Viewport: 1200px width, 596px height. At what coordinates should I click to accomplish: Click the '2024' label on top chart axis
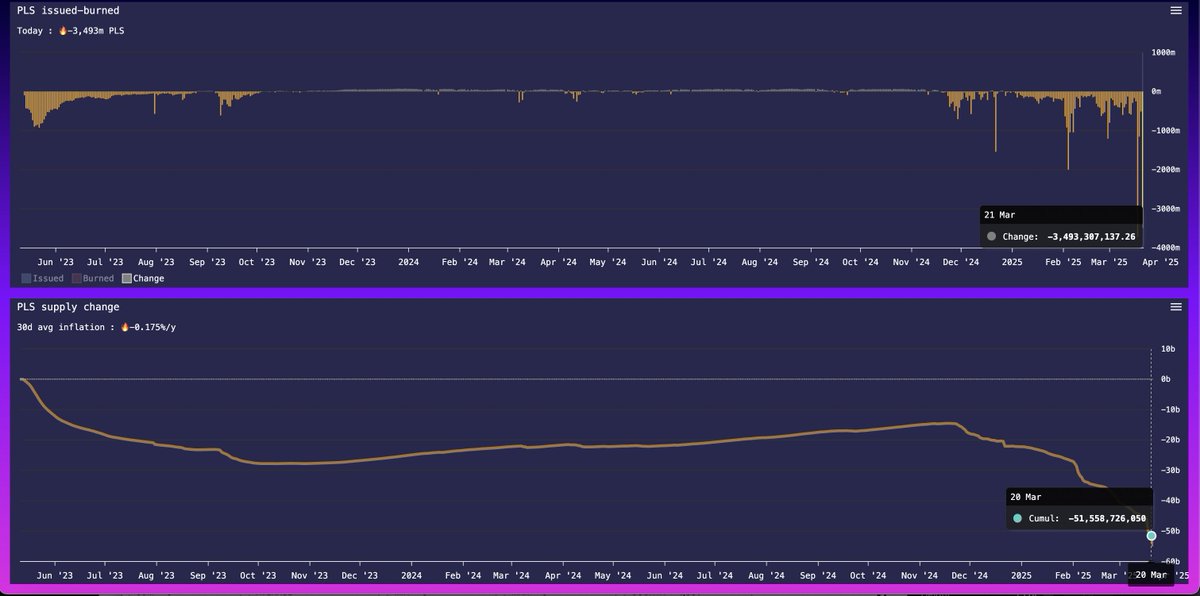point(408,262)
